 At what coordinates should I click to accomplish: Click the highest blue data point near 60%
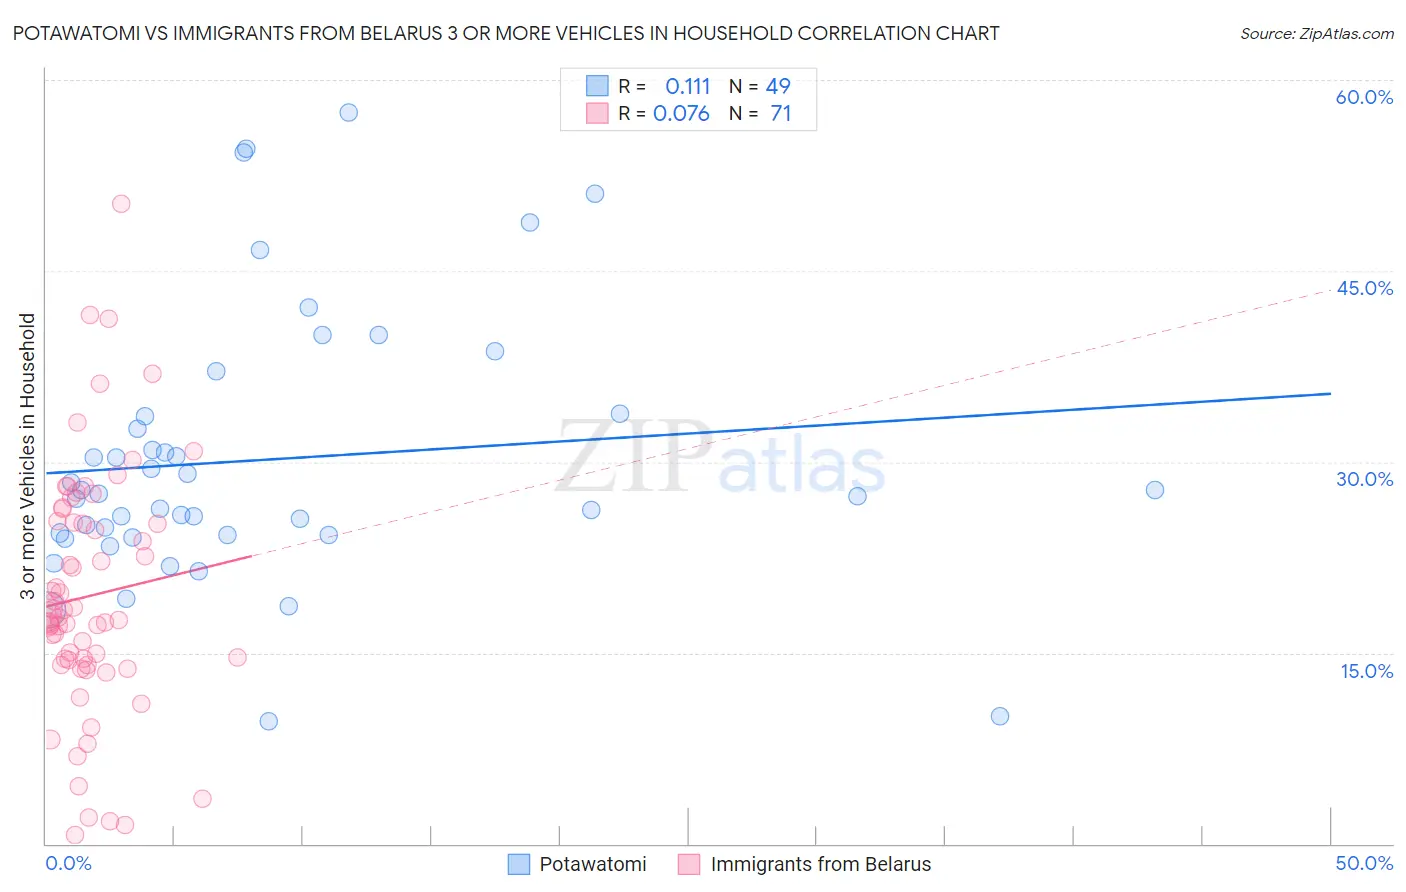pyautogui.click(x=348, y=112)
